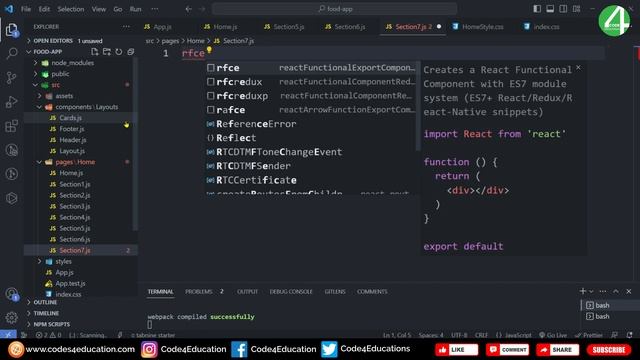This screenshot has height=360, width=640.
Task: Click the SUBSCRIBE button overlay
Action: pyautogui.click(x=609, y=350)
